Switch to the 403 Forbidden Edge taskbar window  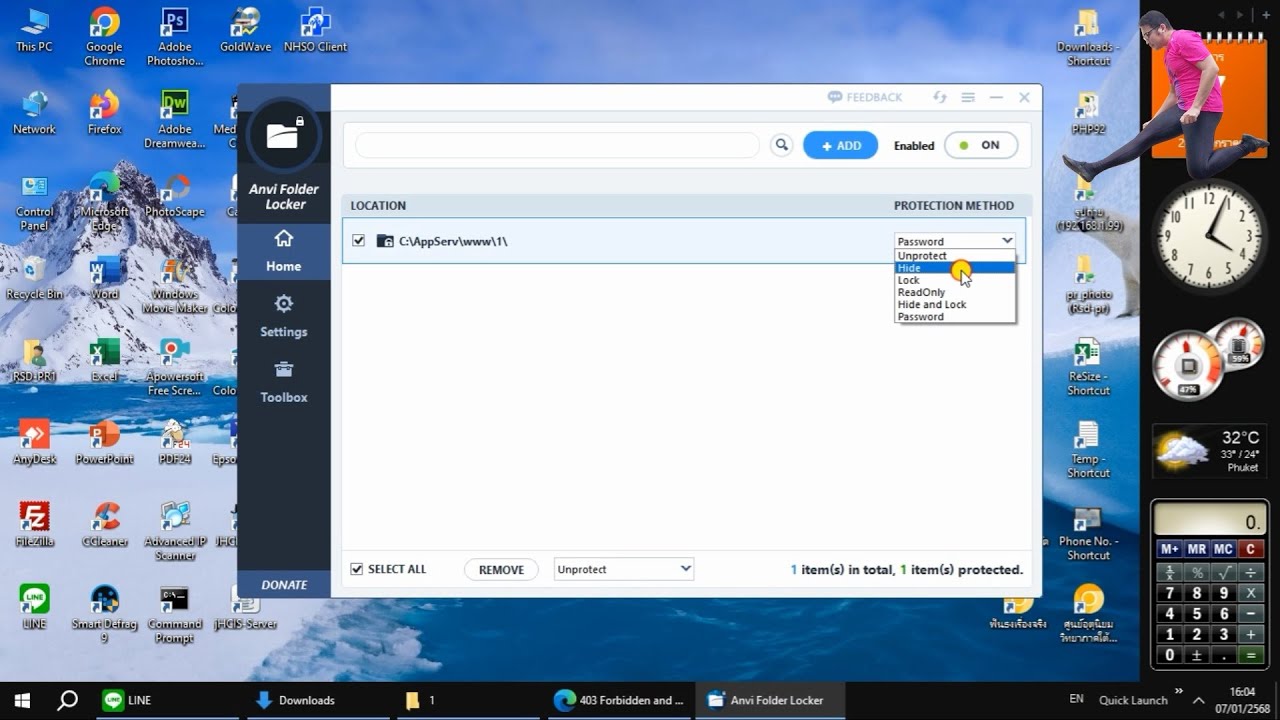pyautogui.click(x=620, y=700)
